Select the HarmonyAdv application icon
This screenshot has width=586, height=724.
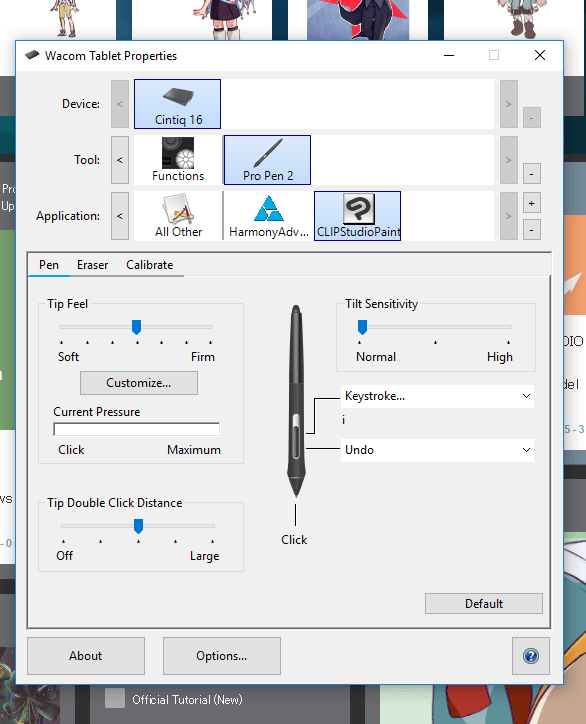click(268, 216)
